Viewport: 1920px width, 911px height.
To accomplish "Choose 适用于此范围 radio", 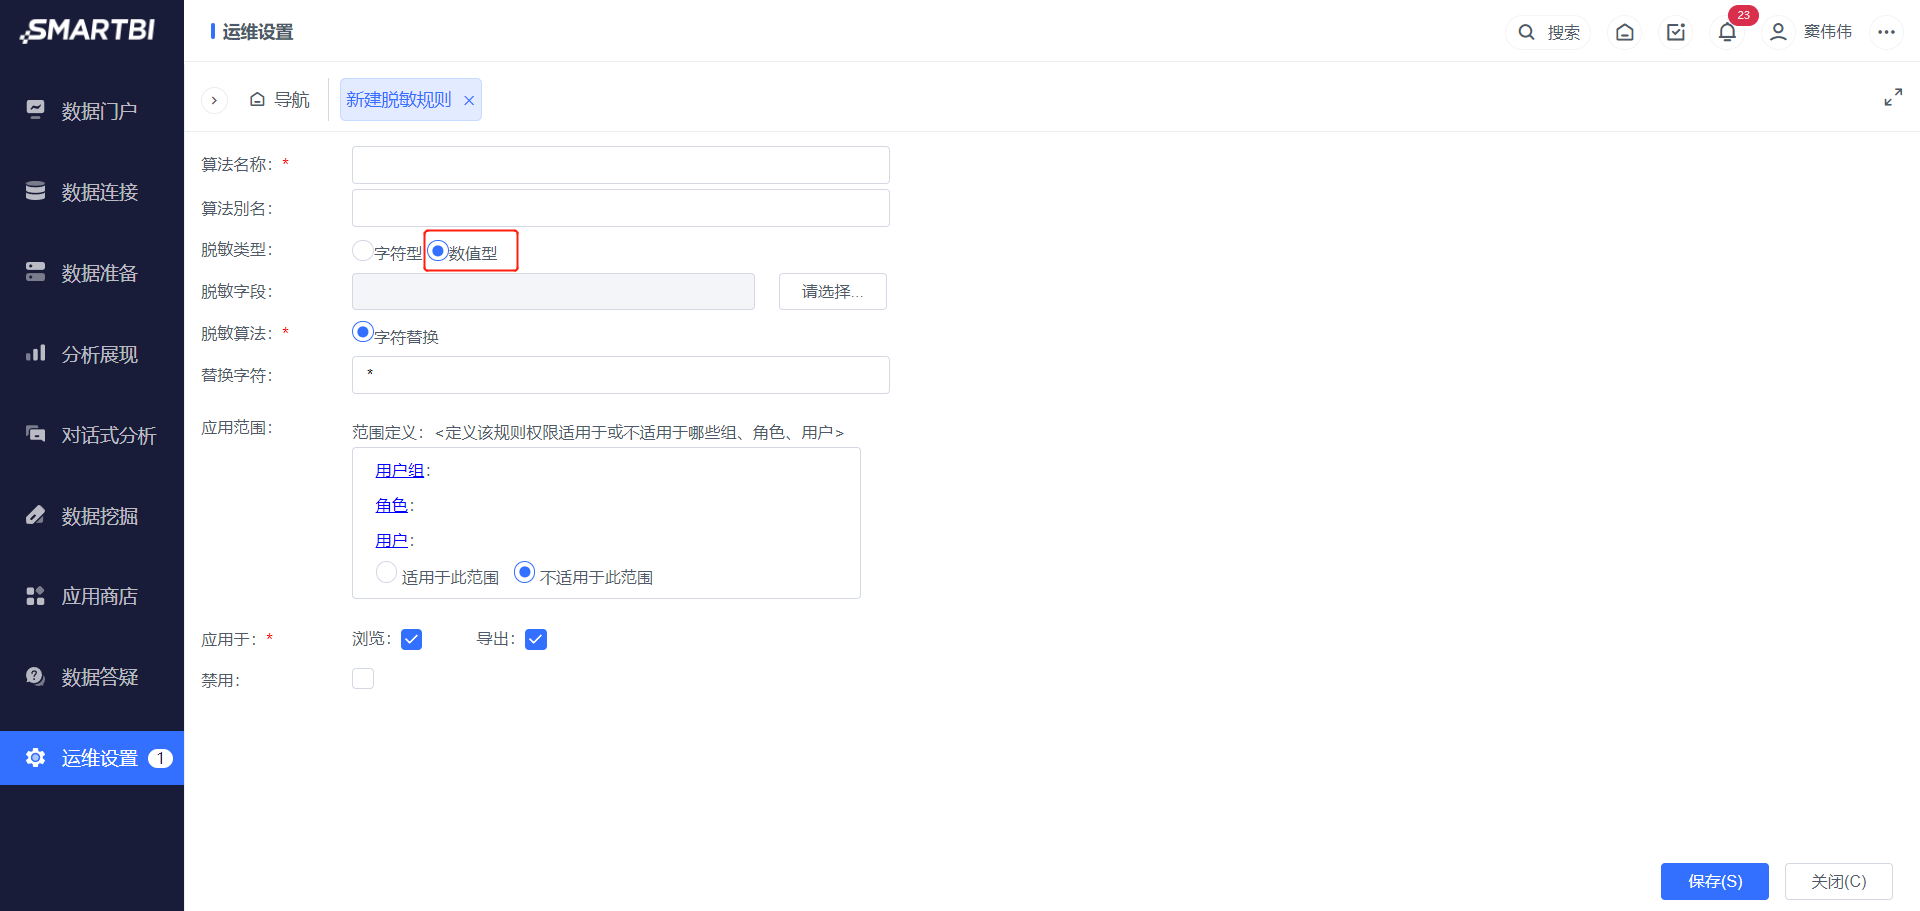I will tap(387, 573).
